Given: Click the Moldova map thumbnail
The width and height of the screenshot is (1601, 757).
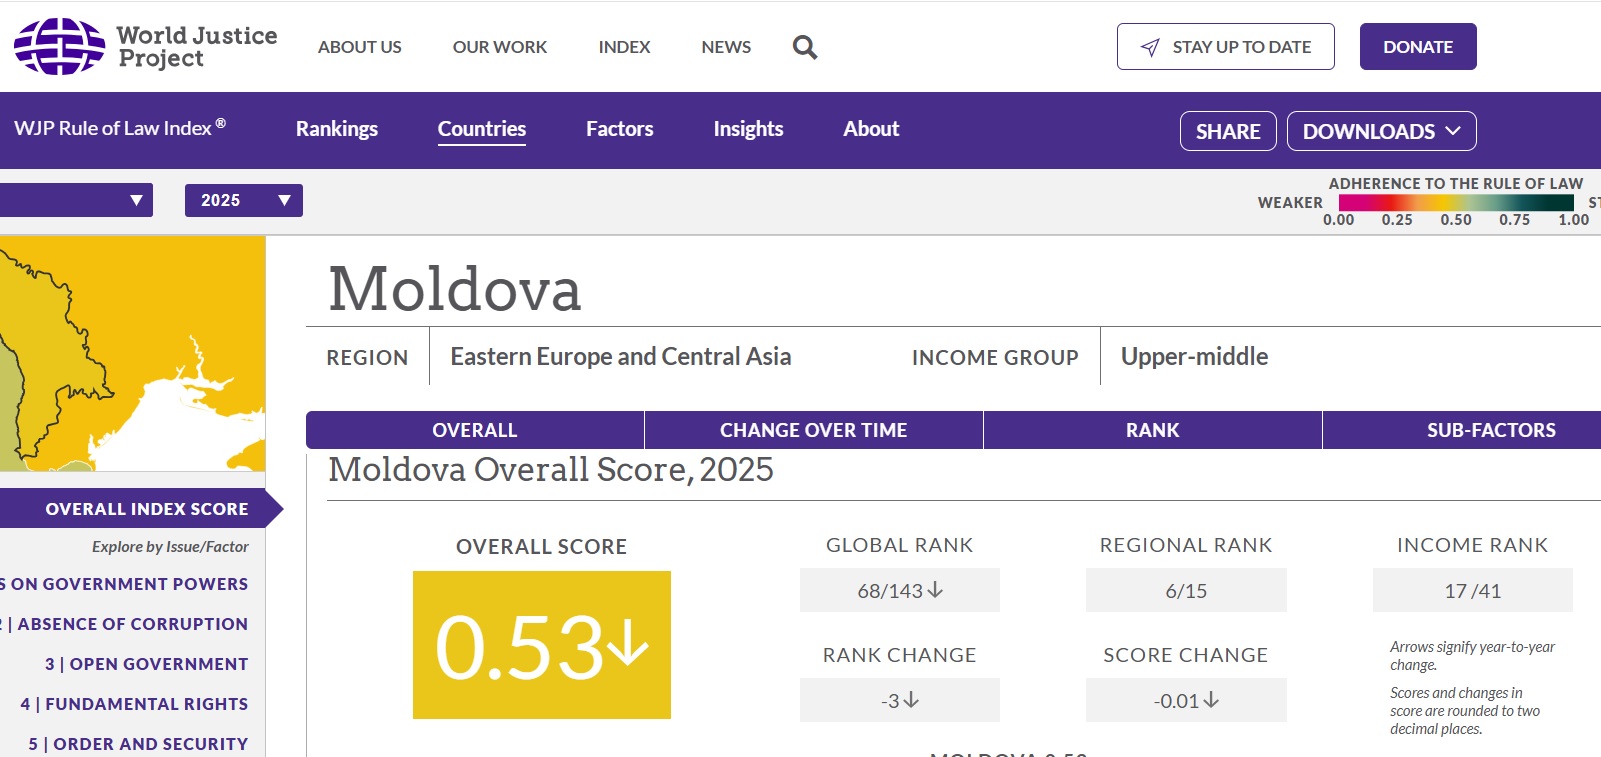Looking at the screenshot, I should [x=132, y=354].
